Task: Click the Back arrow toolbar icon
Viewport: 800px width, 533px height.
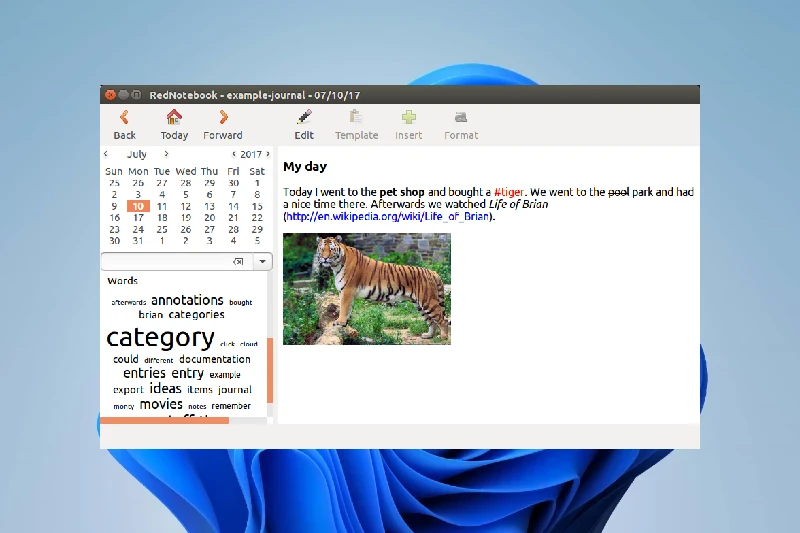Action: [x=124, y=117]
